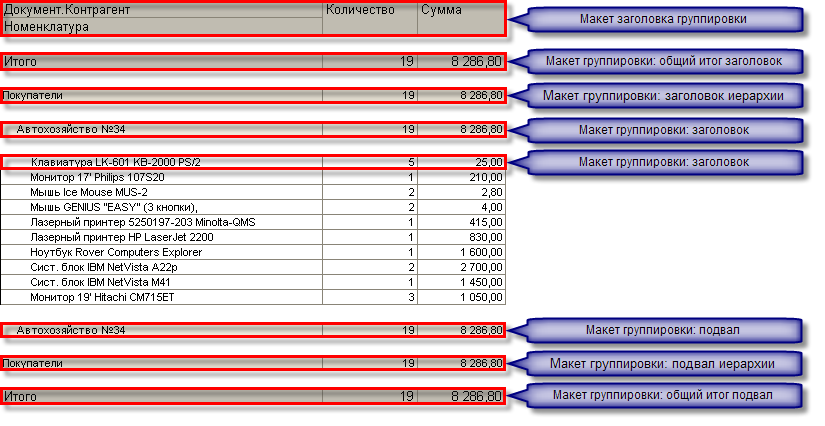The image size is (825, 426).
Task: Click the "Количество" column header
Action: [359, 11]
